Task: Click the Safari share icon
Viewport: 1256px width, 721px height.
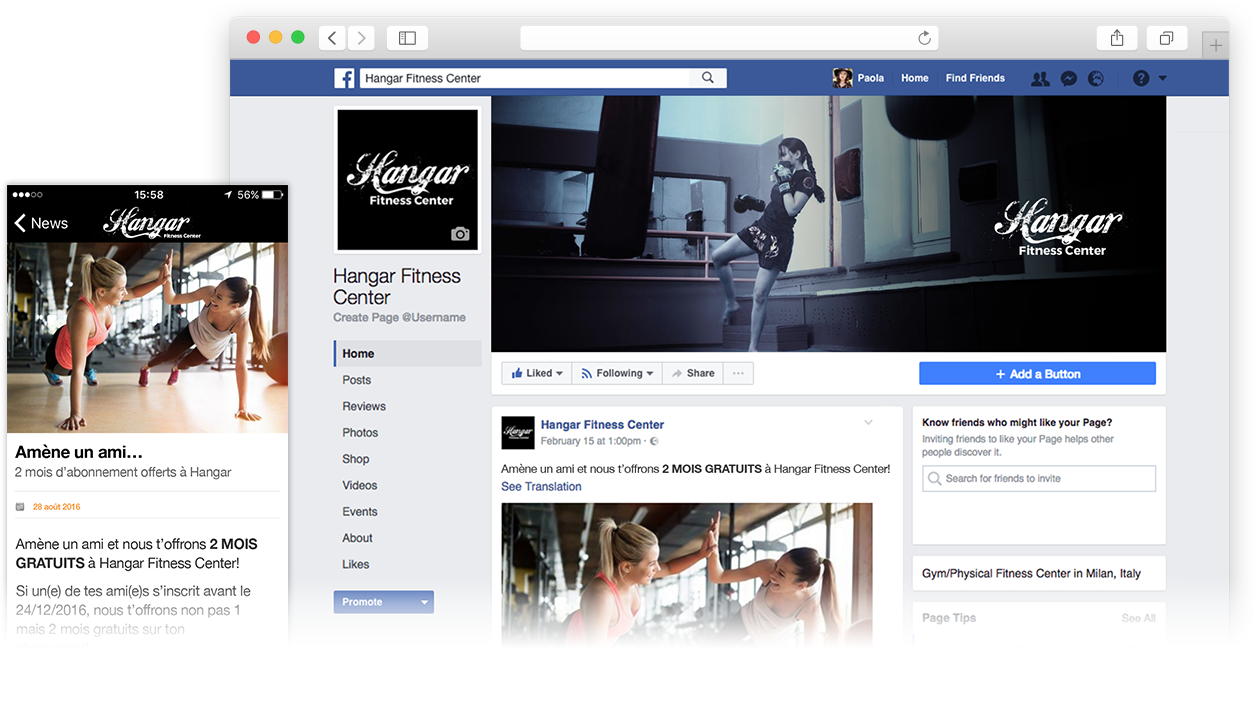Action: point(1117,38)
